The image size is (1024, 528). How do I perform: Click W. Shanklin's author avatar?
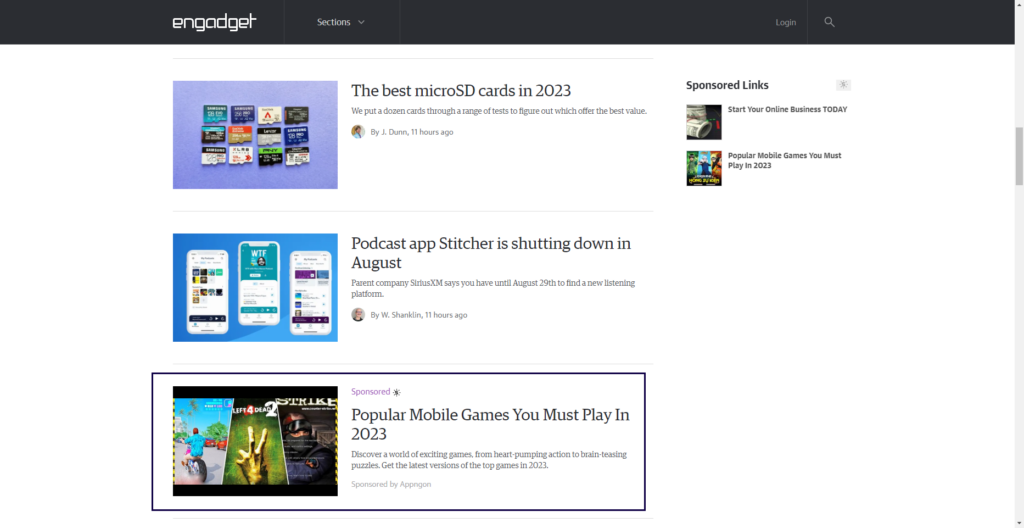point(358,315)
